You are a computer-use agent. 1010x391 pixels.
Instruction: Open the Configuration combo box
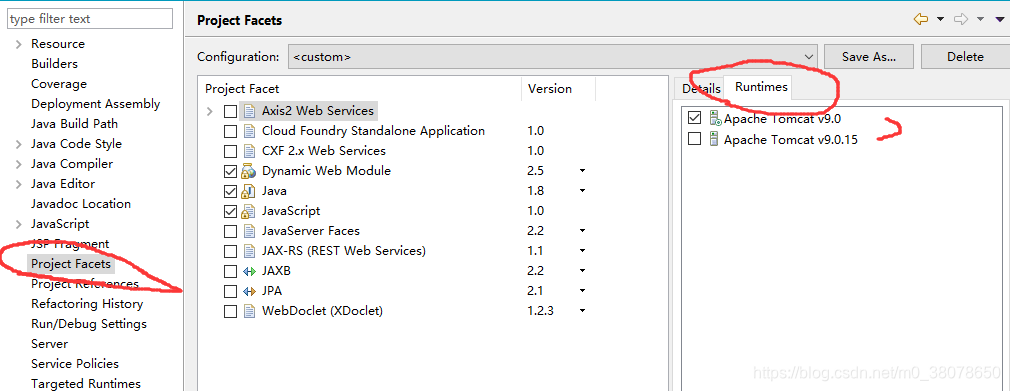point(552,57)
